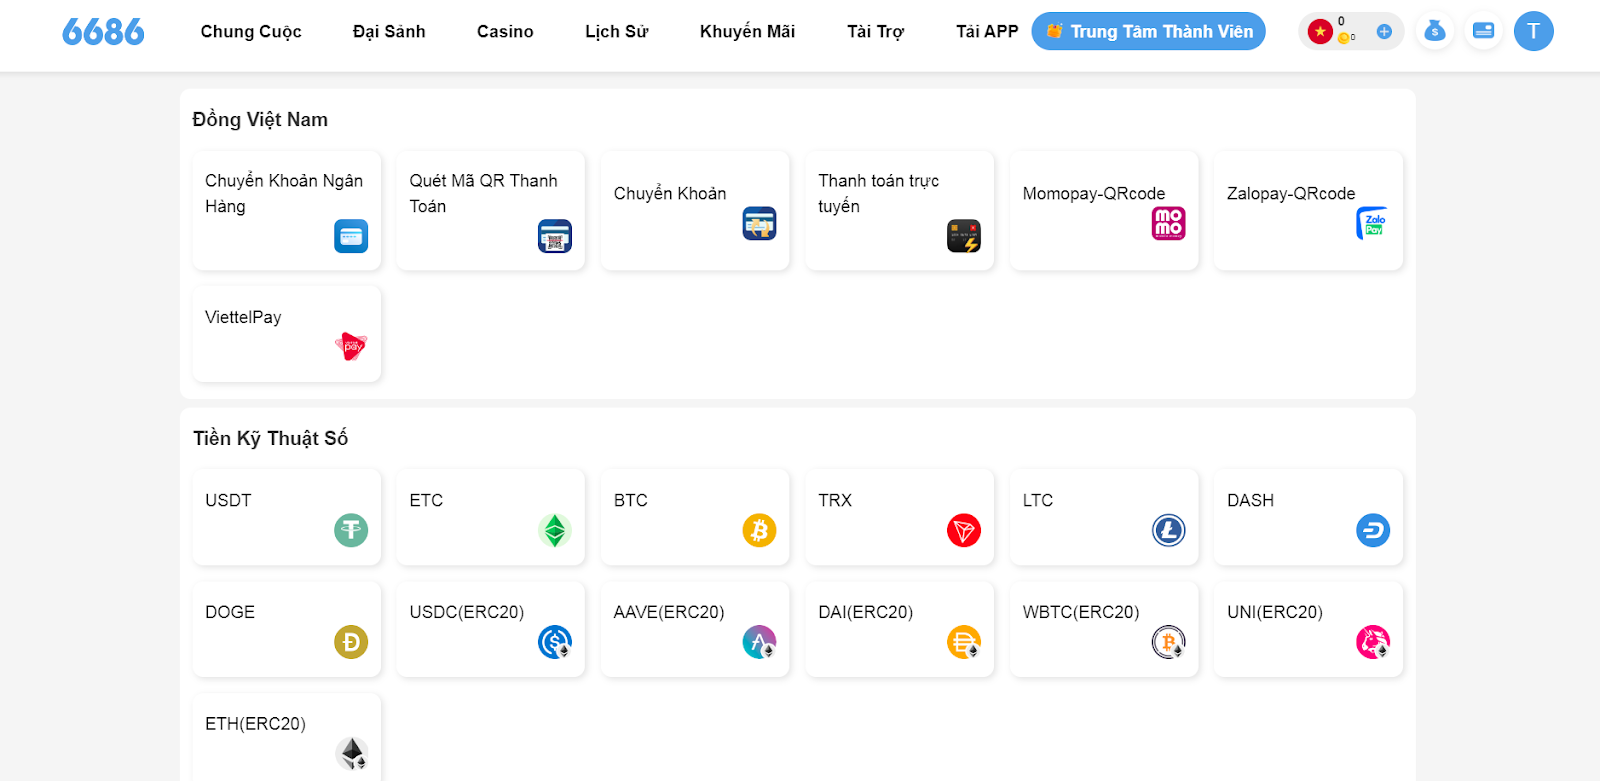The height and width of the screenshot is (781, 1600).
Task: Open the Tải APP menu item
Action: click(987, 32)
